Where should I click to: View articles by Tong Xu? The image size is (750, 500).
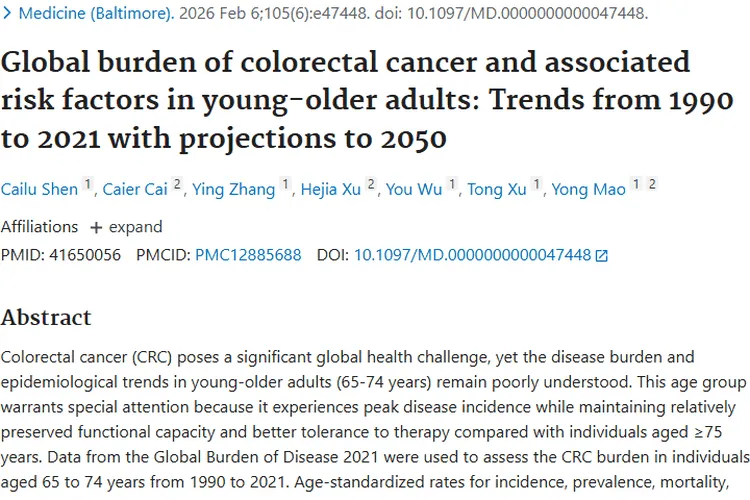click(x=498, y=188)
